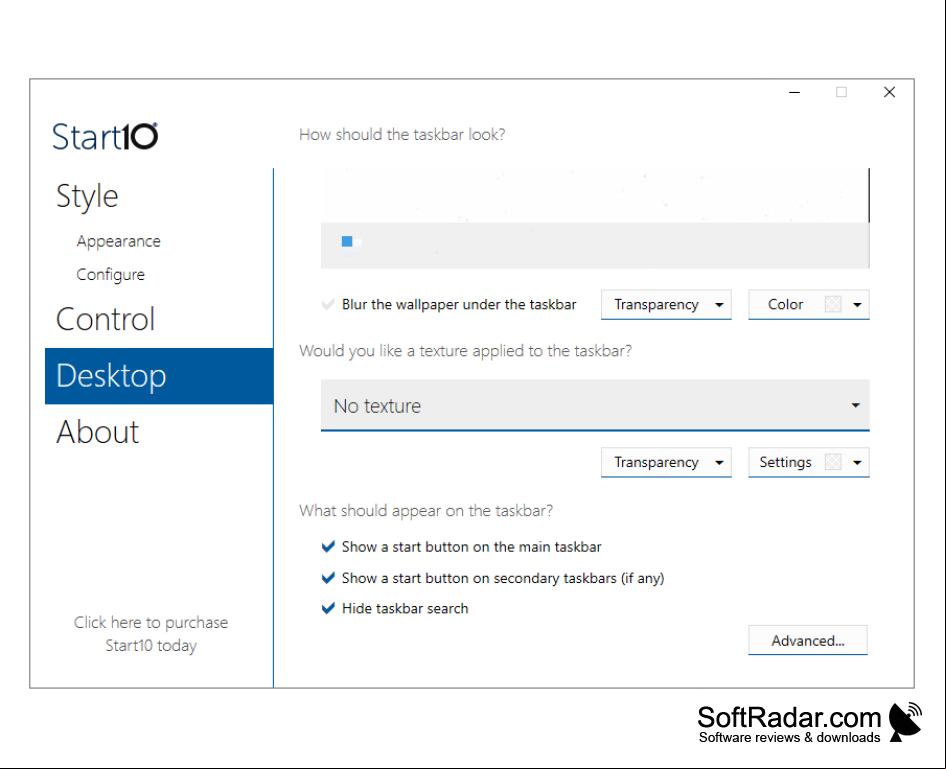Open the About section
The image size is (946, 769).
pos(97,432)
